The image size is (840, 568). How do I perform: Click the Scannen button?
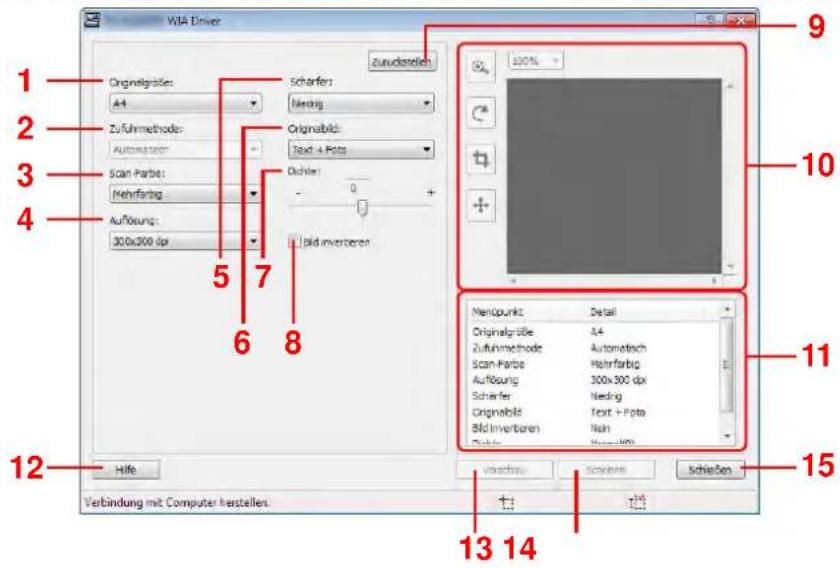pos(606,470)
